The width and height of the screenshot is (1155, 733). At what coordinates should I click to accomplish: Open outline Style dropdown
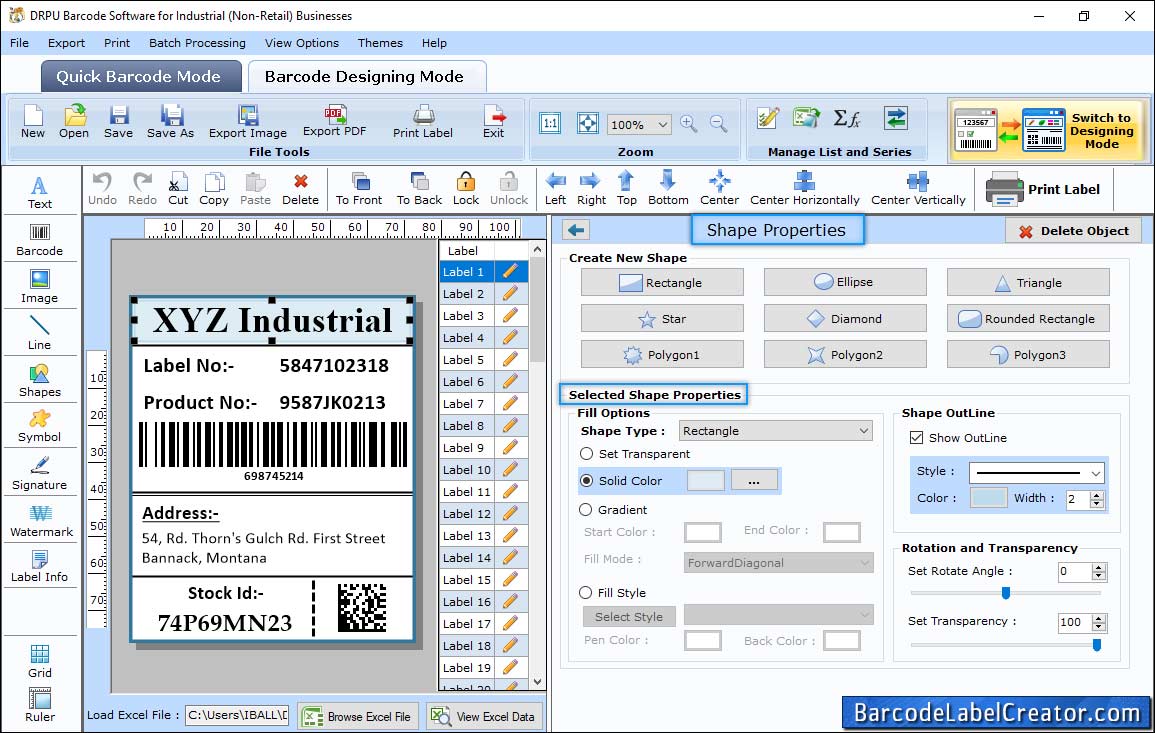(1095, 473)
